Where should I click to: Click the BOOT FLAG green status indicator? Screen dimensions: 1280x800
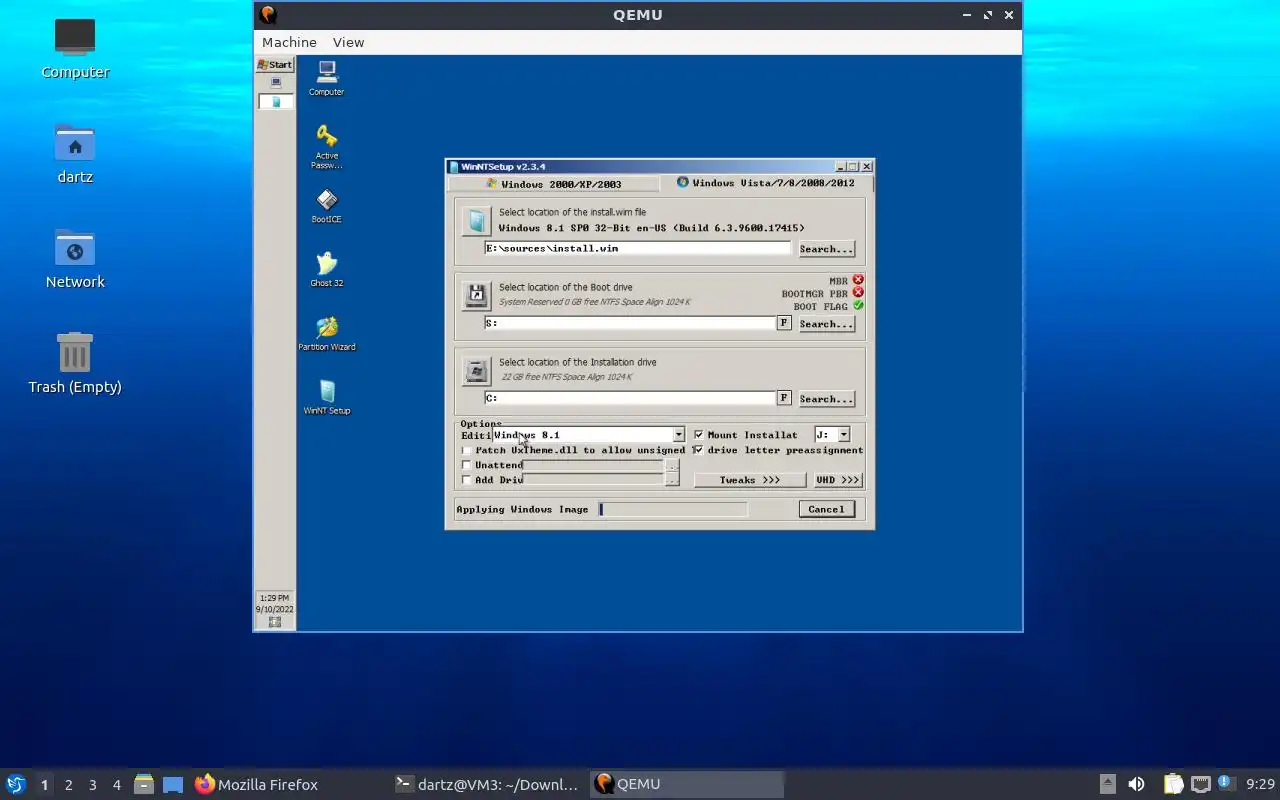(858, 306)
